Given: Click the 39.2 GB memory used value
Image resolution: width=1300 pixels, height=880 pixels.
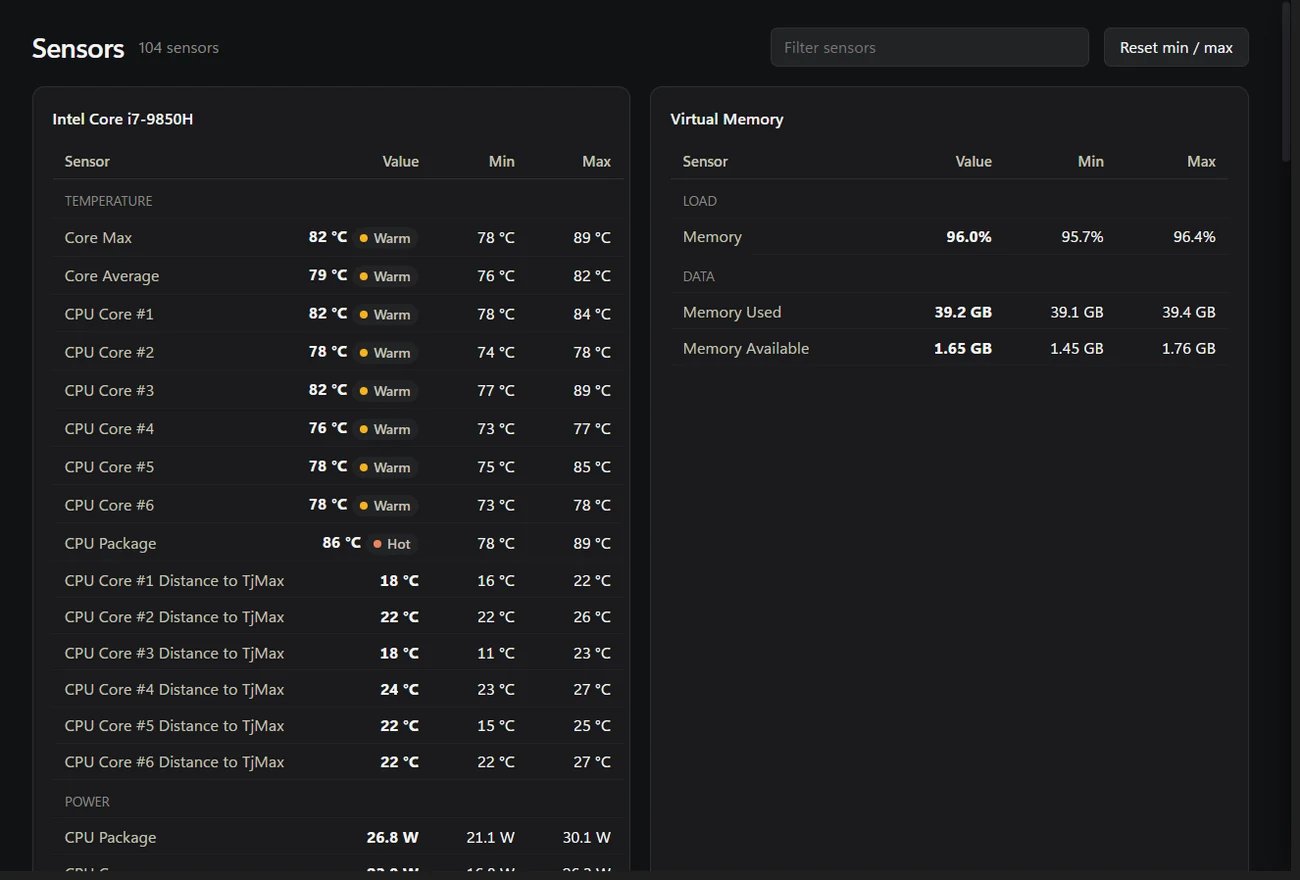Looking at the screenshot, I should (963, 312).
